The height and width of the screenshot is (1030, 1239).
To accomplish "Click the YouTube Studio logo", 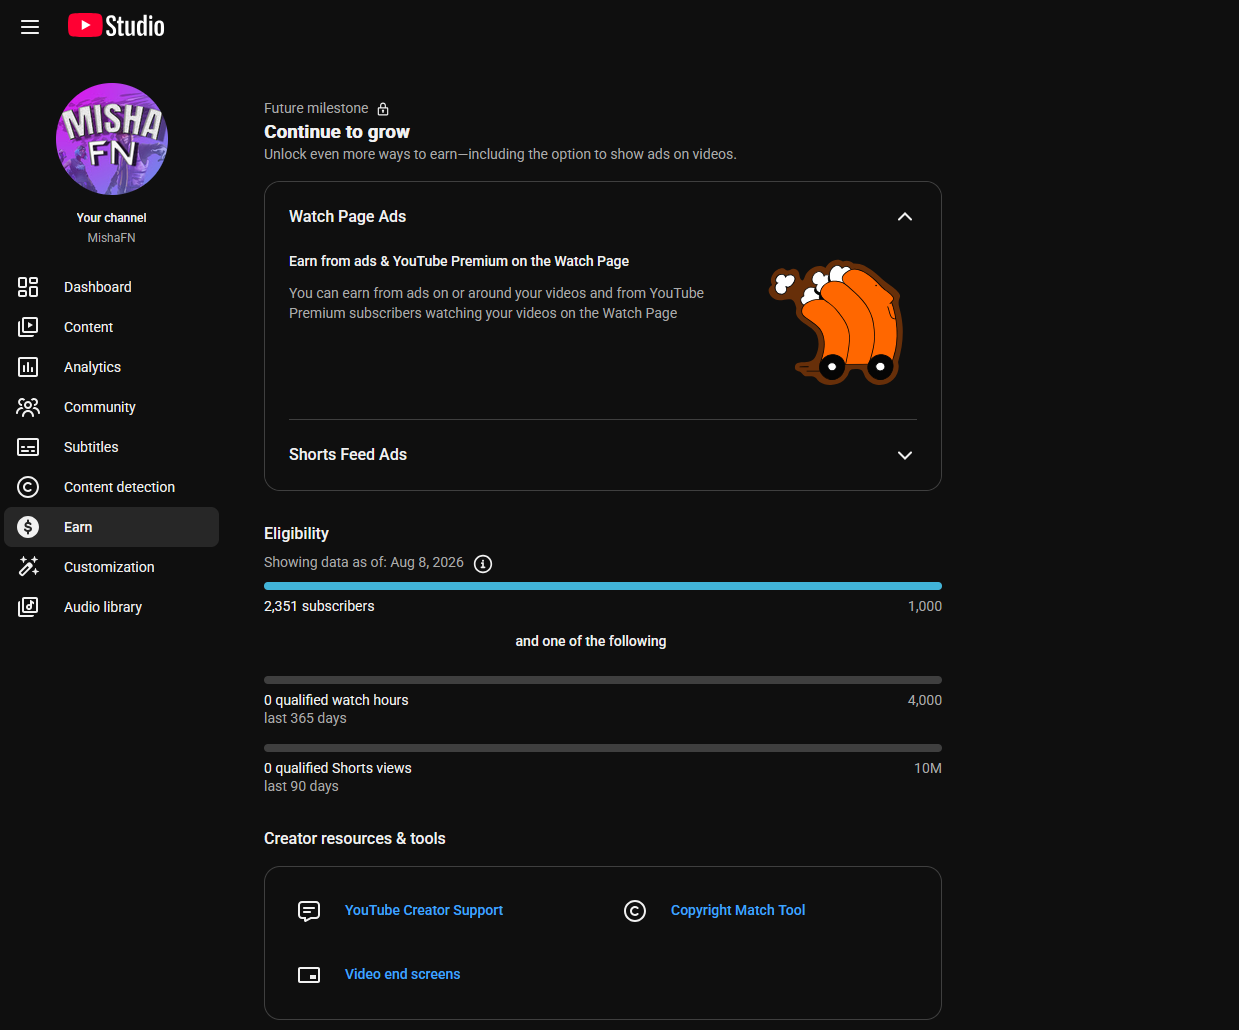I will pyautogui.click(x=116, y=26).
